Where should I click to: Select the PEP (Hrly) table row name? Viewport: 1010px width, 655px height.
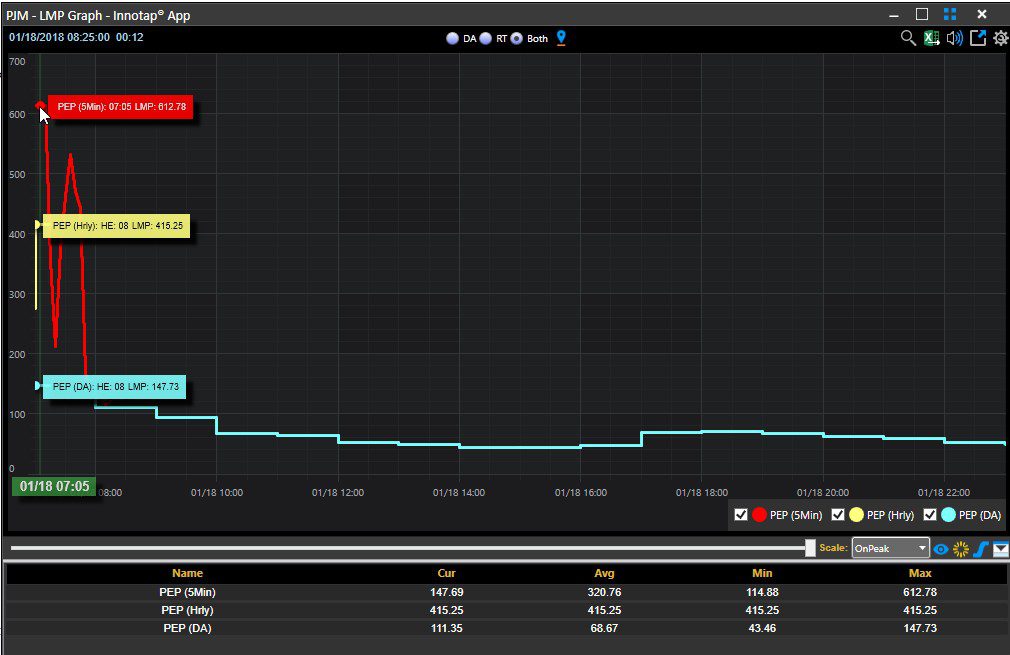pos(187,610)
